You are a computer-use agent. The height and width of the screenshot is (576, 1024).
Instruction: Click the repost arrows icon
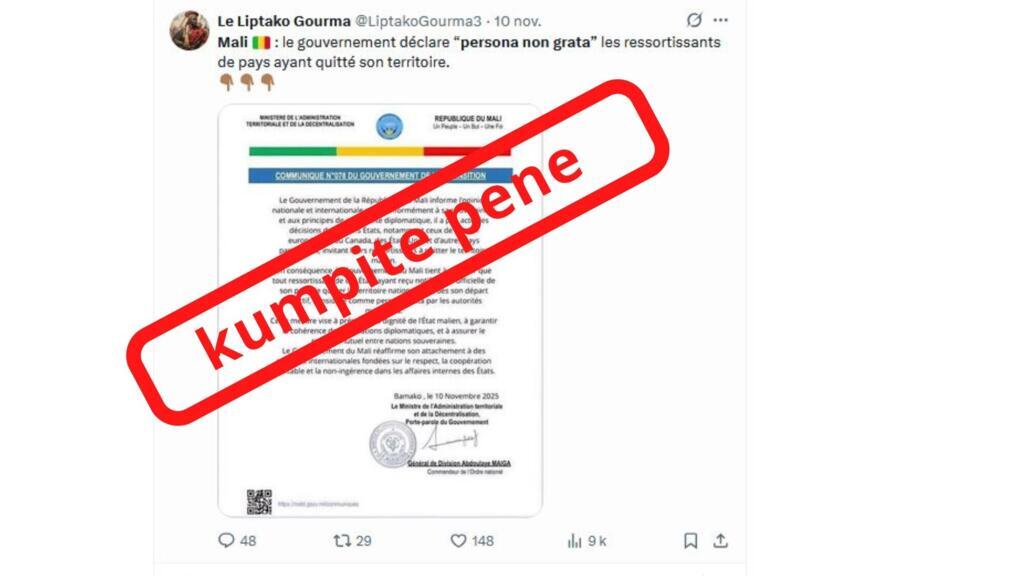[x=342, y=540]
